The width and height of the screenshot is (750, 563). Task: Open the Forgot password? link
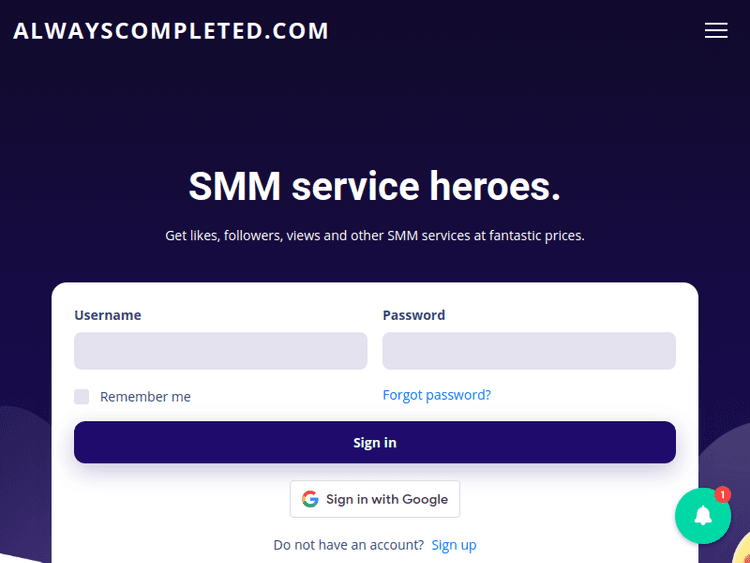point(437,395)
